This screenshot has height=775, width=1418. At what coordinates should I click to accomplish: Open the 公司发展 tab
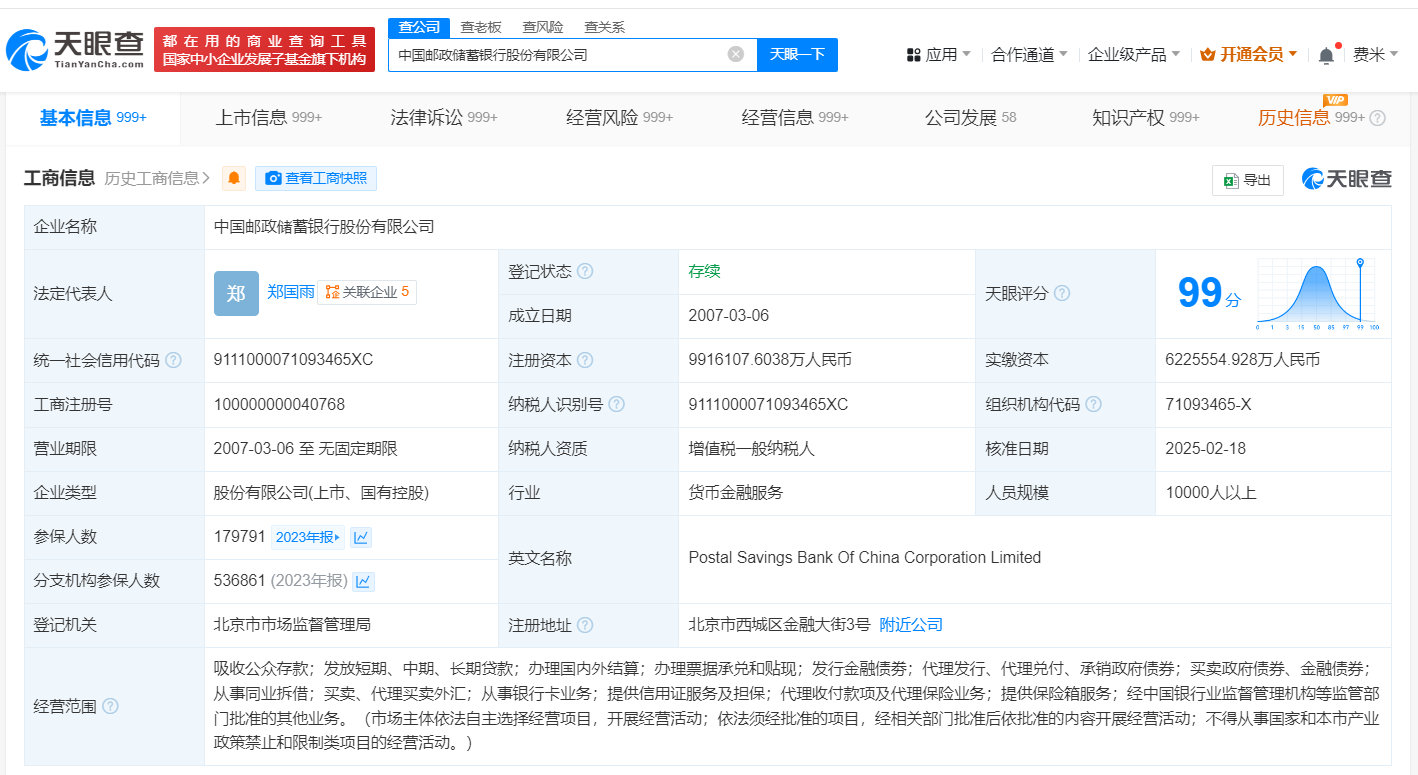[x=970, y=118]
